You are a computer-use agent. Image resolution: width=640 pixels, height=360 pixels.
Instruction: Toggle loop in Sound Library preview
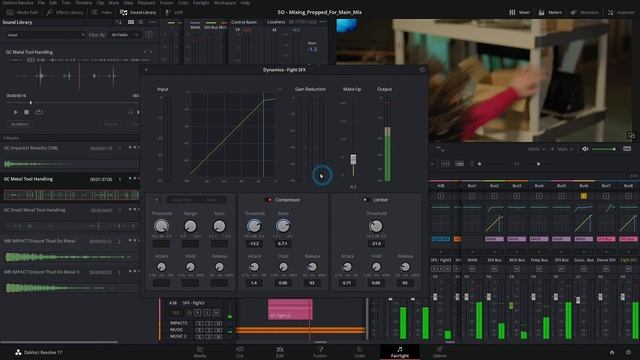[x=39, y=112]
